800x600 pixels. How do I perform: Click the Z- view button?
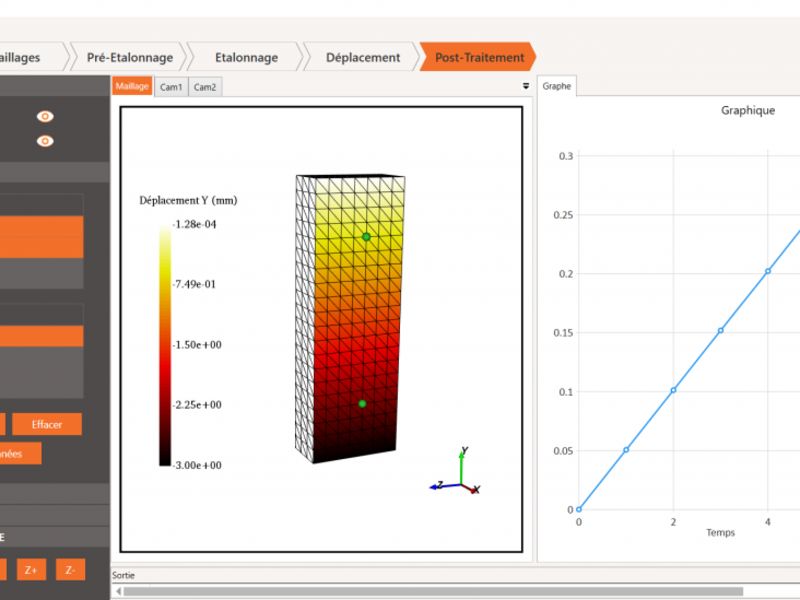coord(70,569)
